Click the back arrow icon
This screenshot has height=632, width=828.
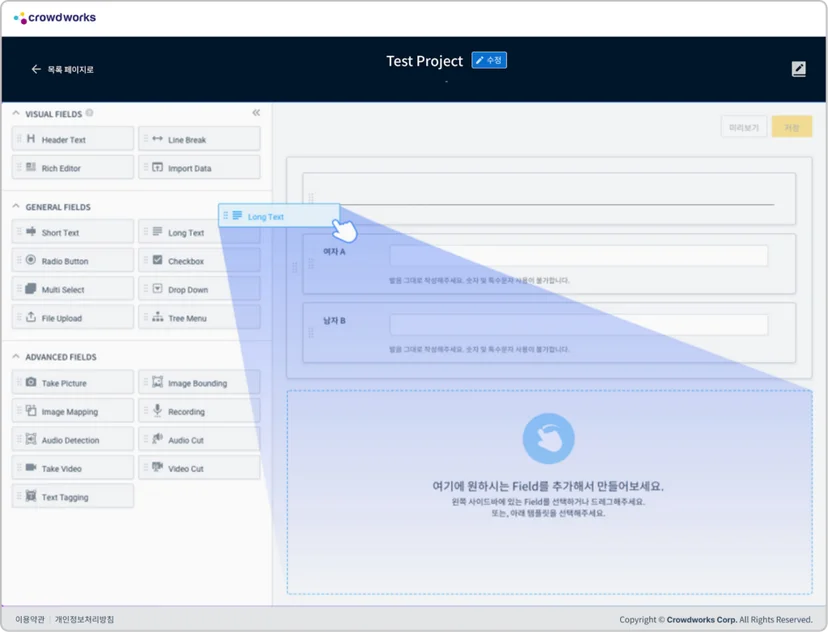(36, 69)
